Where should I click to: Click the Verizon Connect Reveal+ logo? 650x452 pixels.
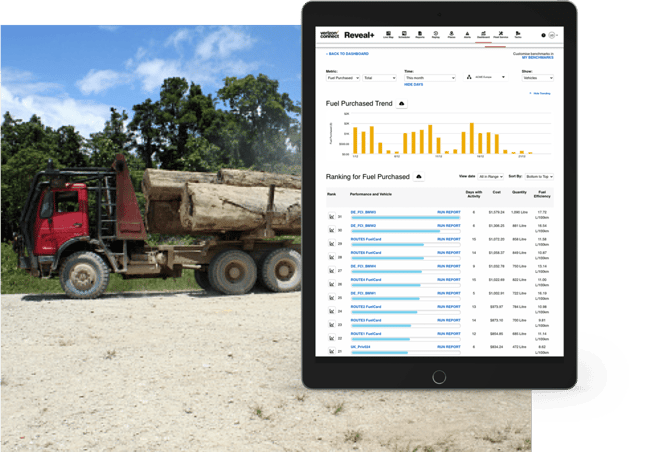(x=347, y=35)
